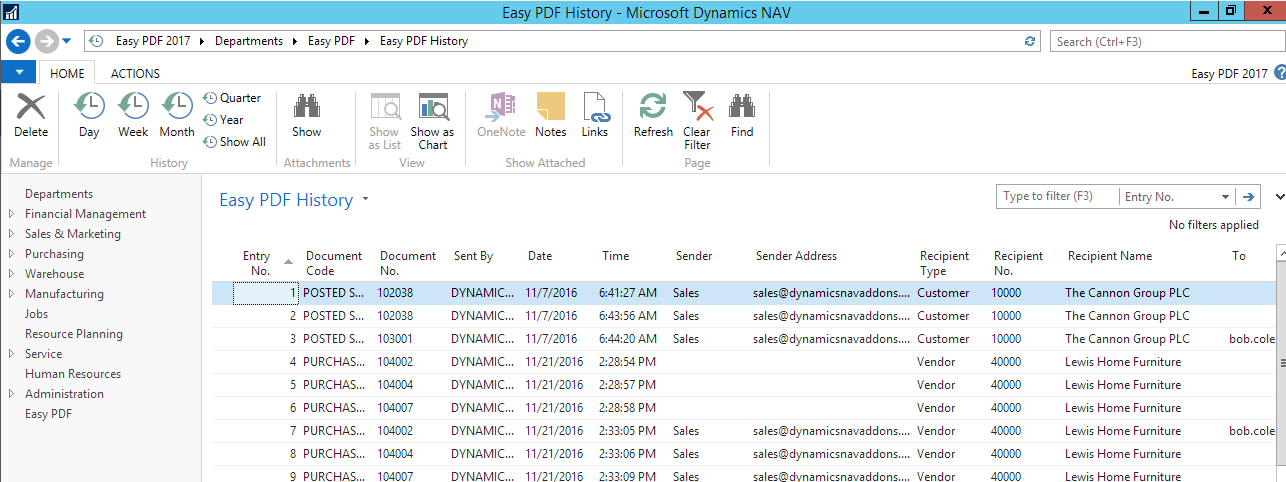Sort by Sender Address column header
1286x482 pixels.
(796, 256)
